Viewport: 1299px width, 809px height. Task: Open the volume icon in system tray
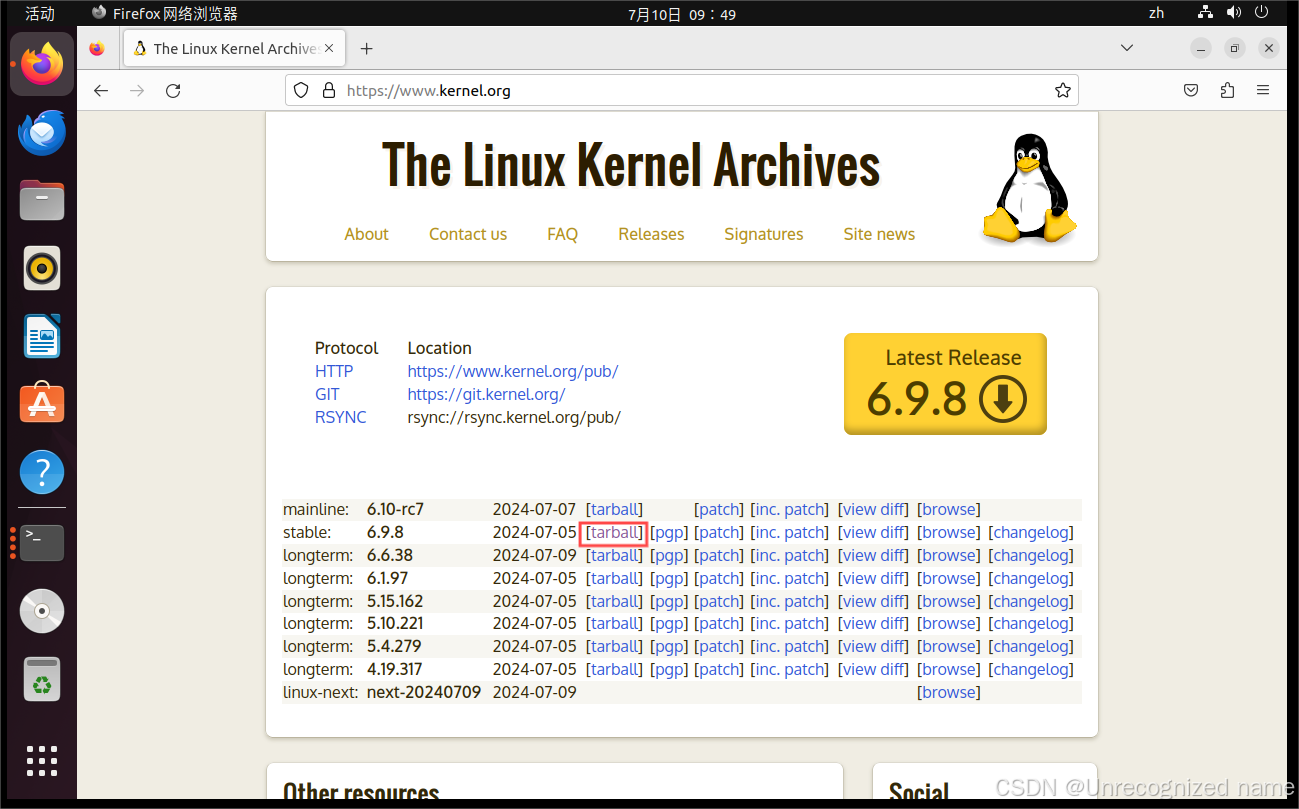coord(1234,13)
